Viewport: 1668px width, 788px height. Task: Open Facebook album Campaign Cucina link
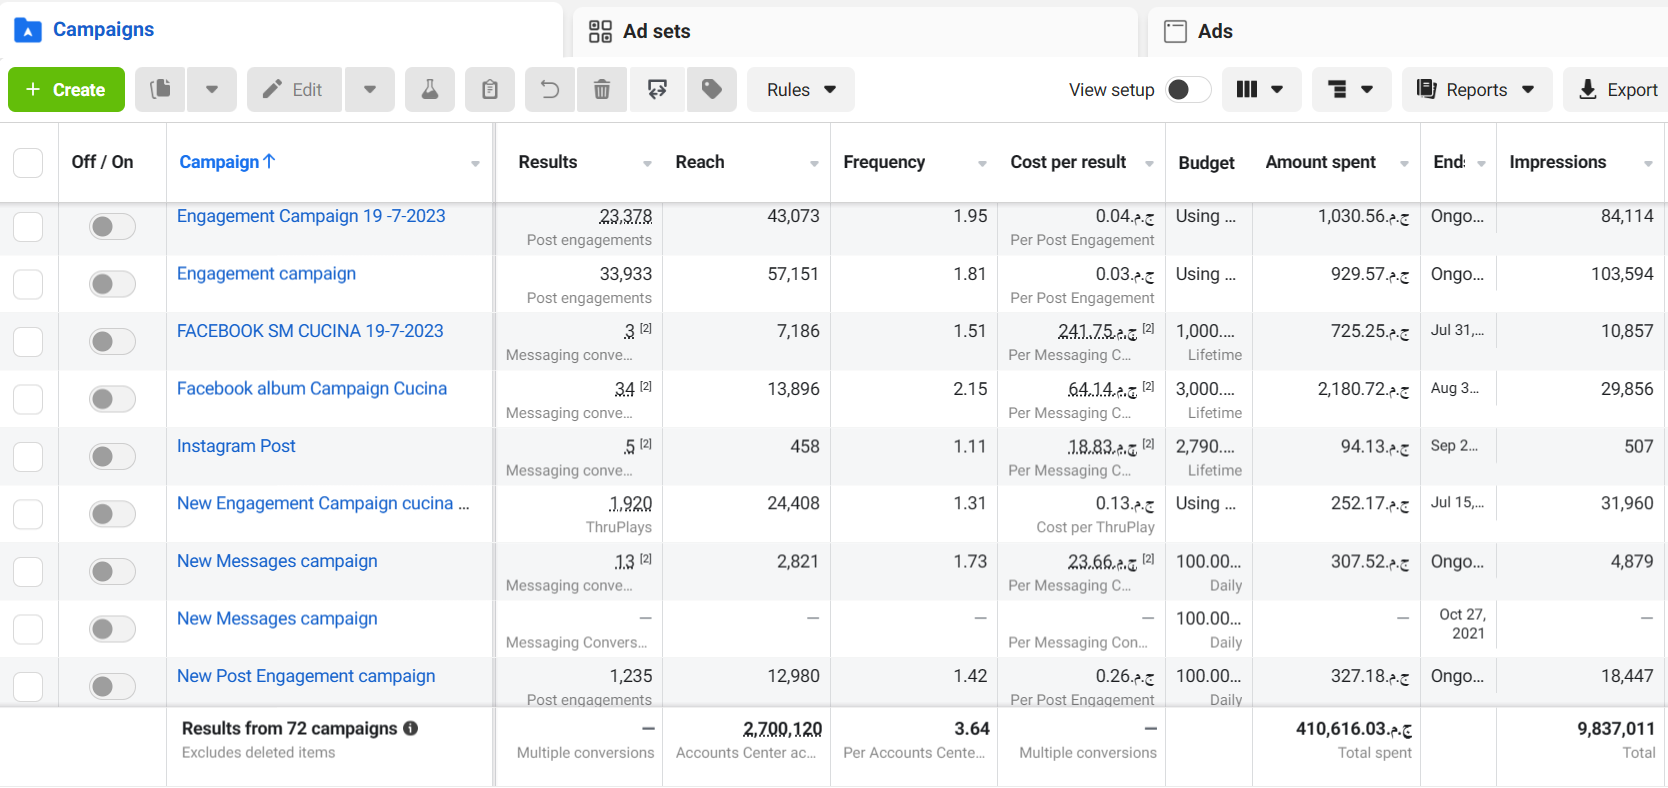click(312, 389)
